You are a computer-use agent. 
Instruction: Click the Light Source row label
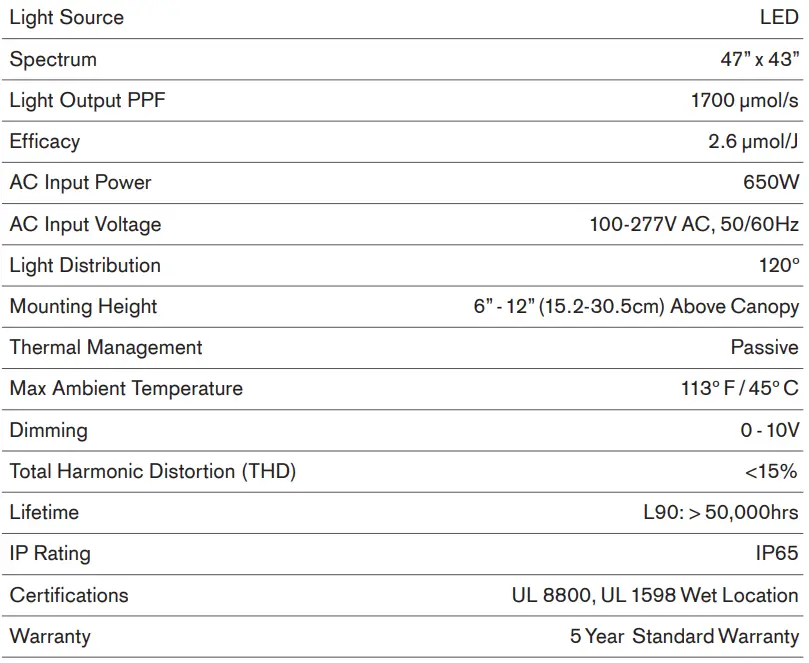click(x=67, y=18)
